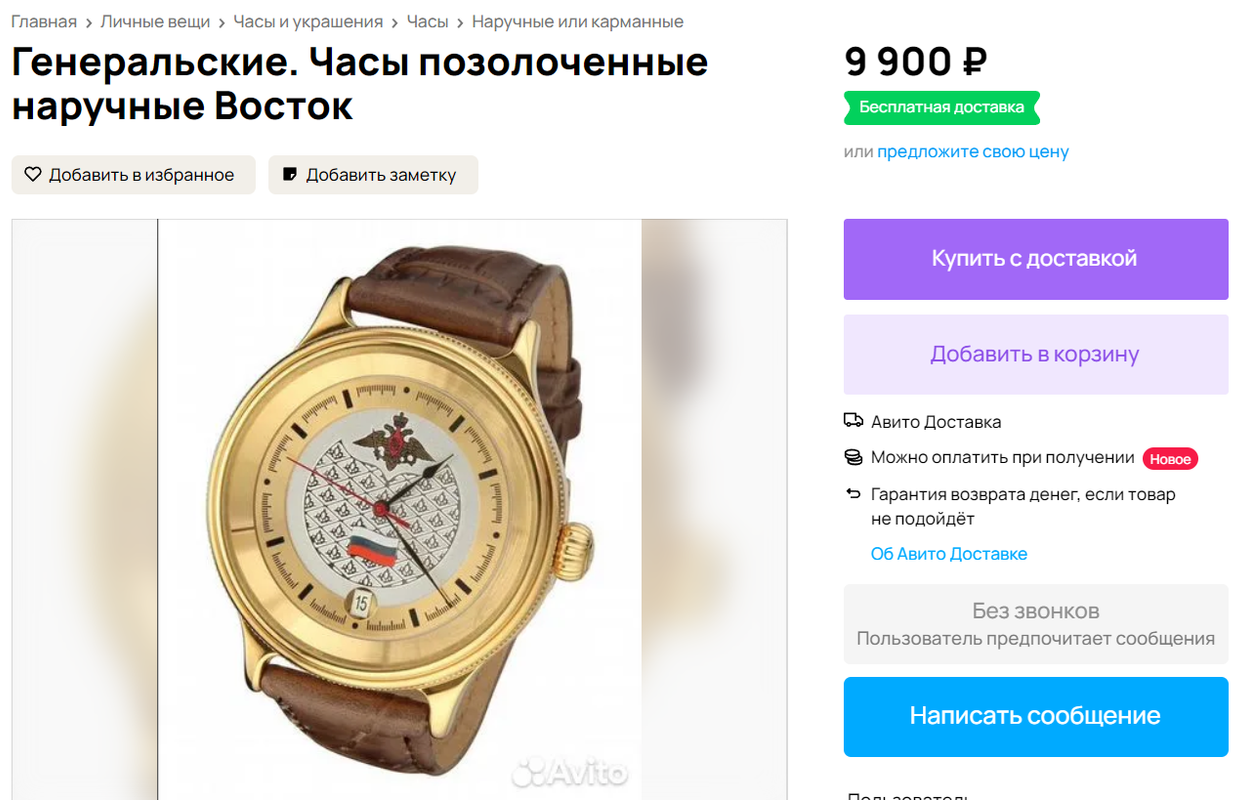Screen dimensions: 1246x800
Task: Select the Часы breadcrumb
Action: (427, 21)
